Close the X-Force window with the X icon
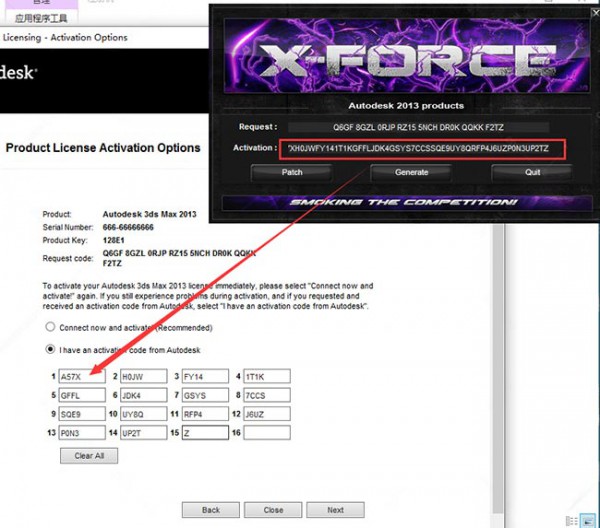 point(596,13)
